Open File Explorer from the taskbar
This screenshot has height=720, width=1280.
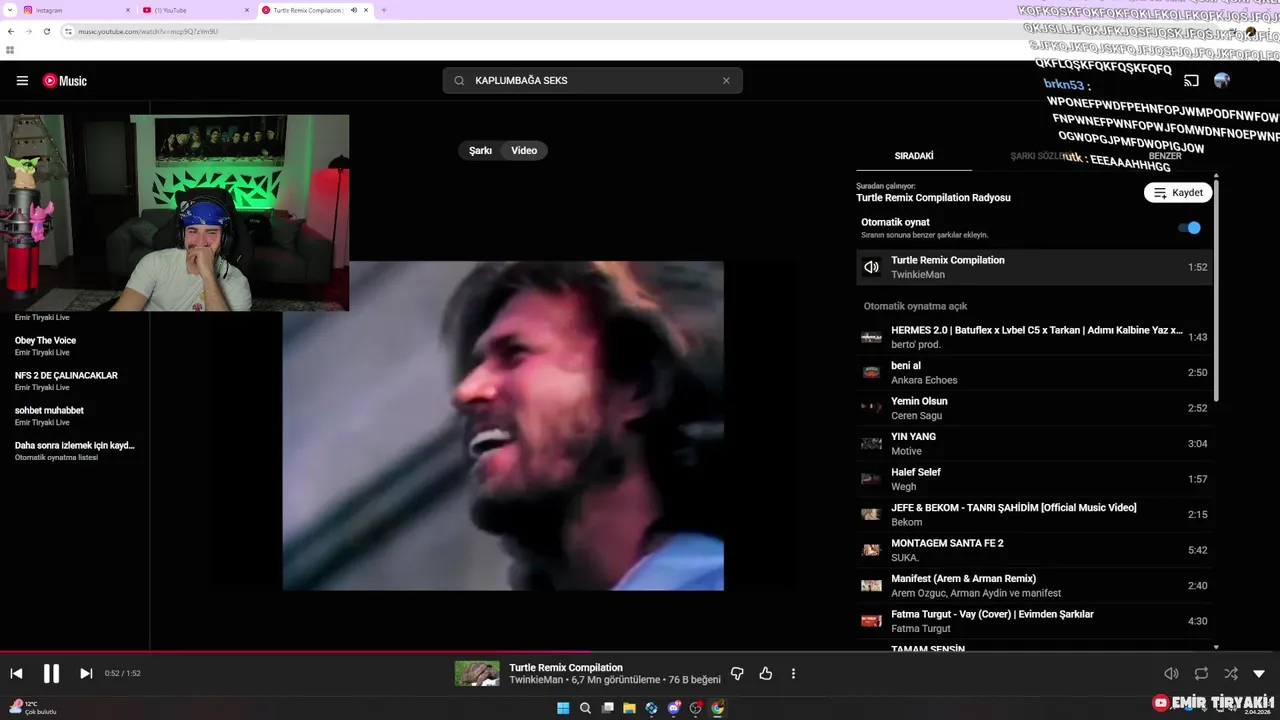tap(629, 708)
